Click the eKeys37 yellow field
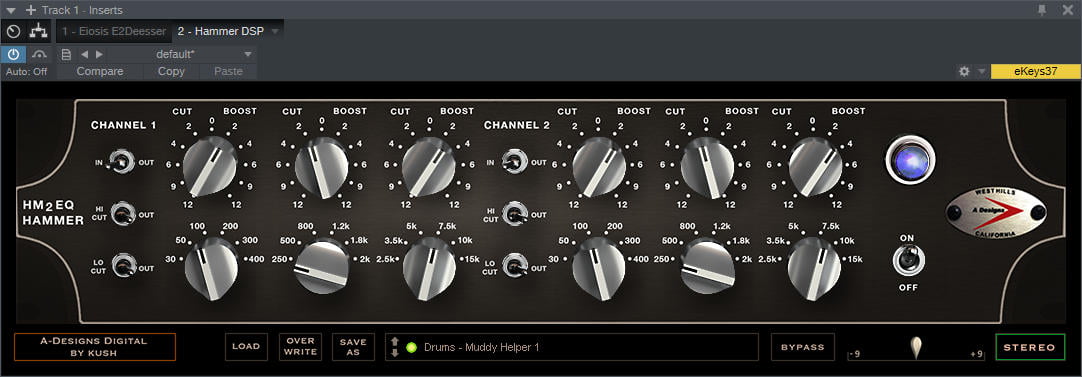 pyautogui.click(x=1035, y=71)
